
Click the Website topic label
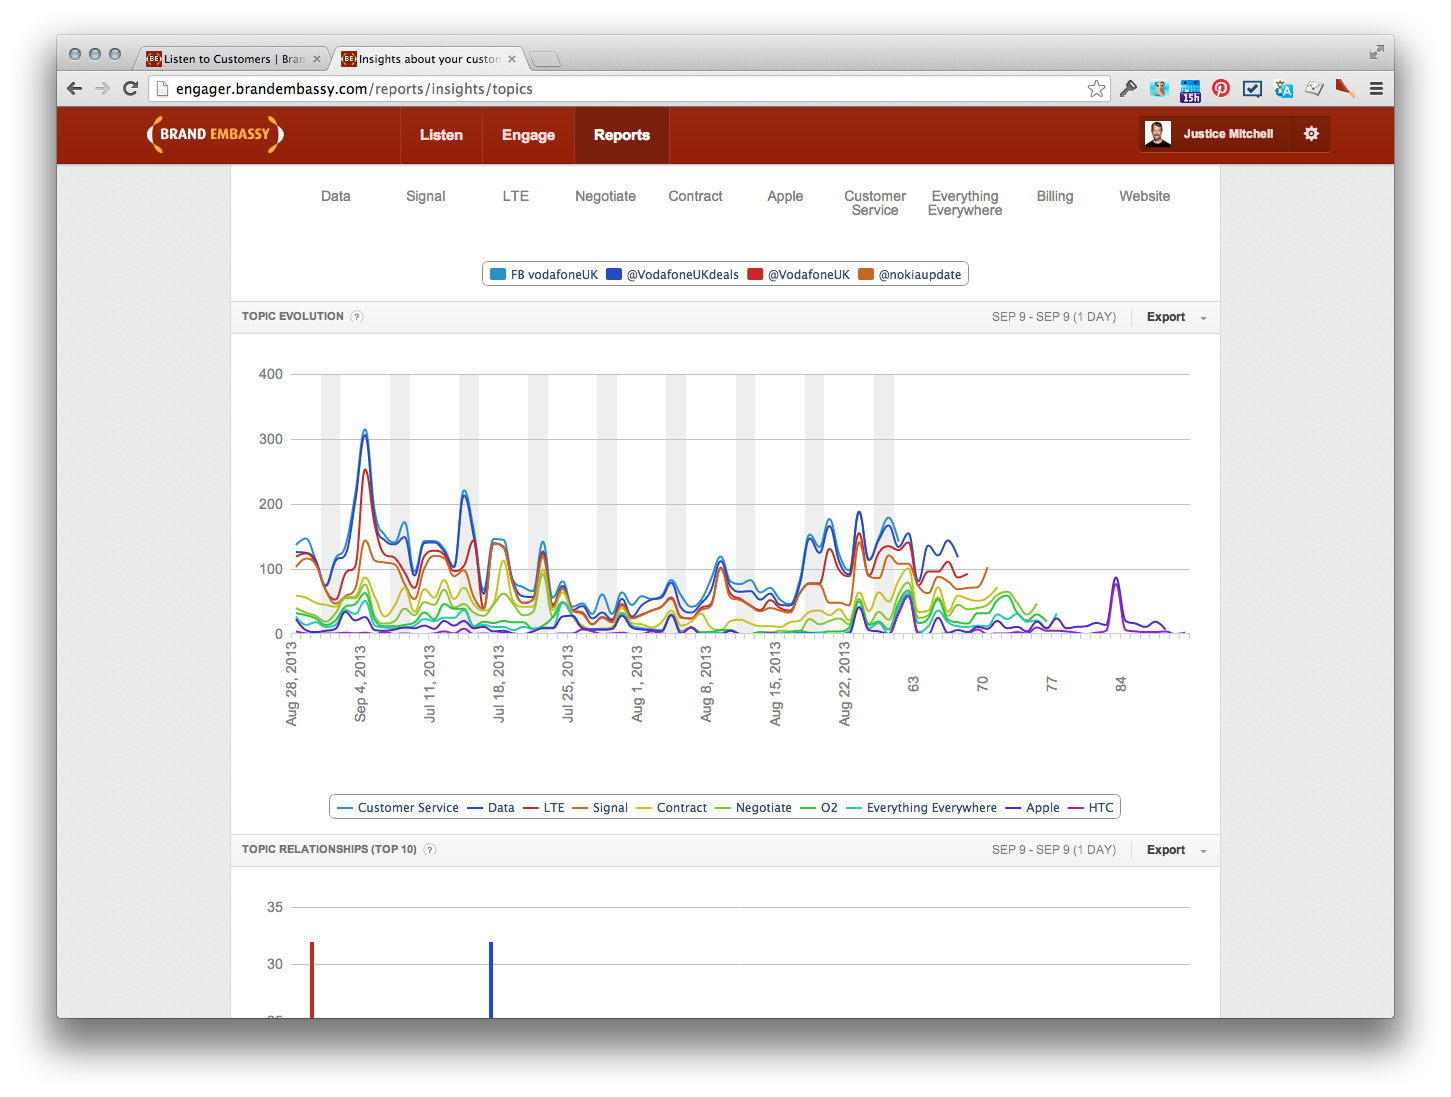1145,197
